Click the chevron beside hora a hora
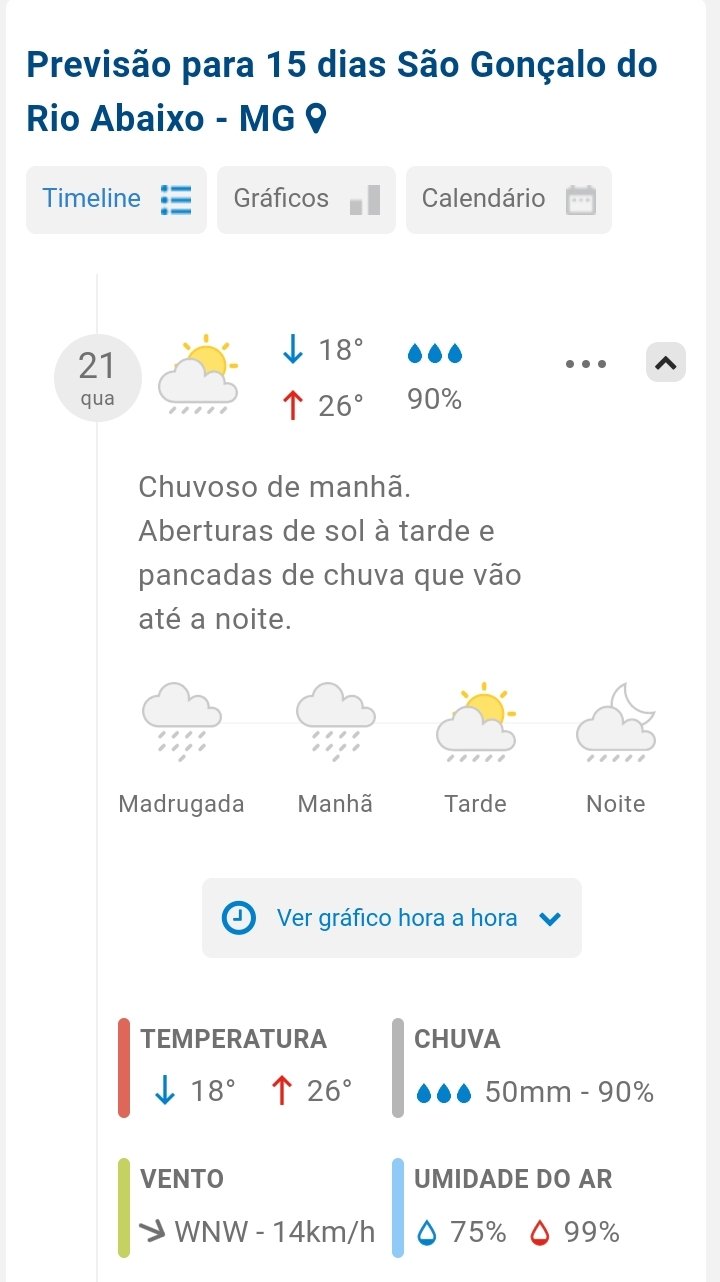Image resolution: width=720 pixels, height=1282 pixels. (x=550, y=919)
